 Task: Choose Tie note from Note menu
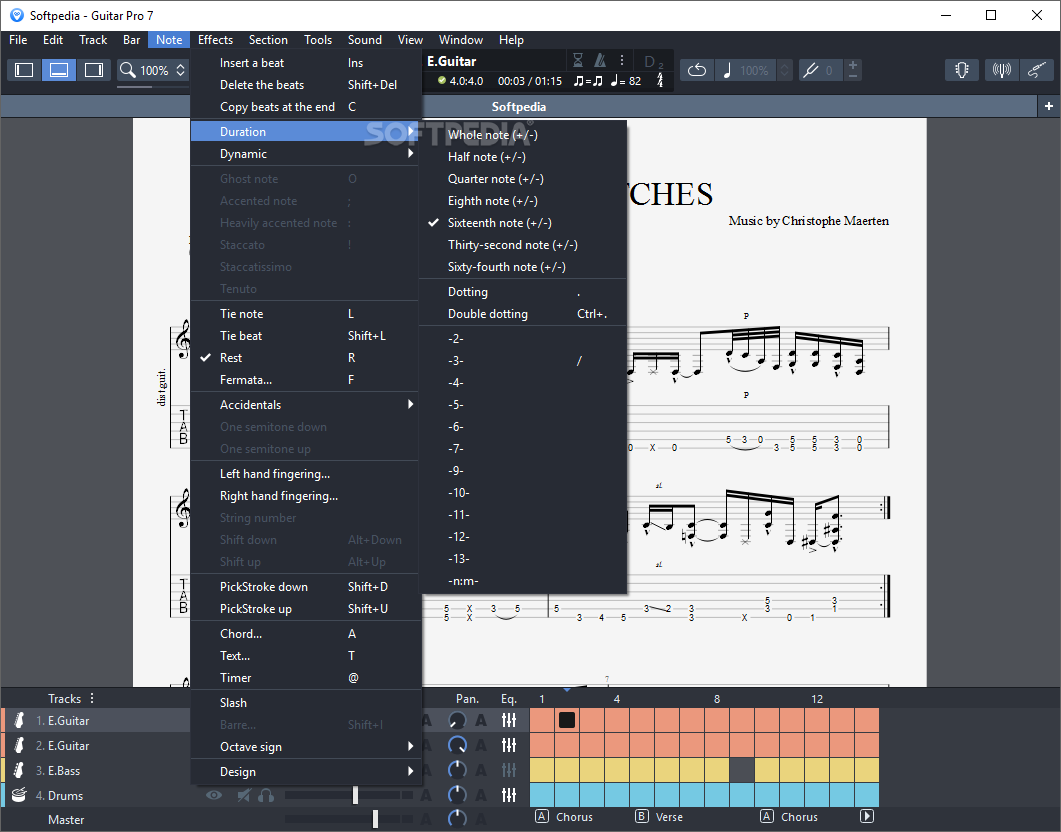[304, 314]
